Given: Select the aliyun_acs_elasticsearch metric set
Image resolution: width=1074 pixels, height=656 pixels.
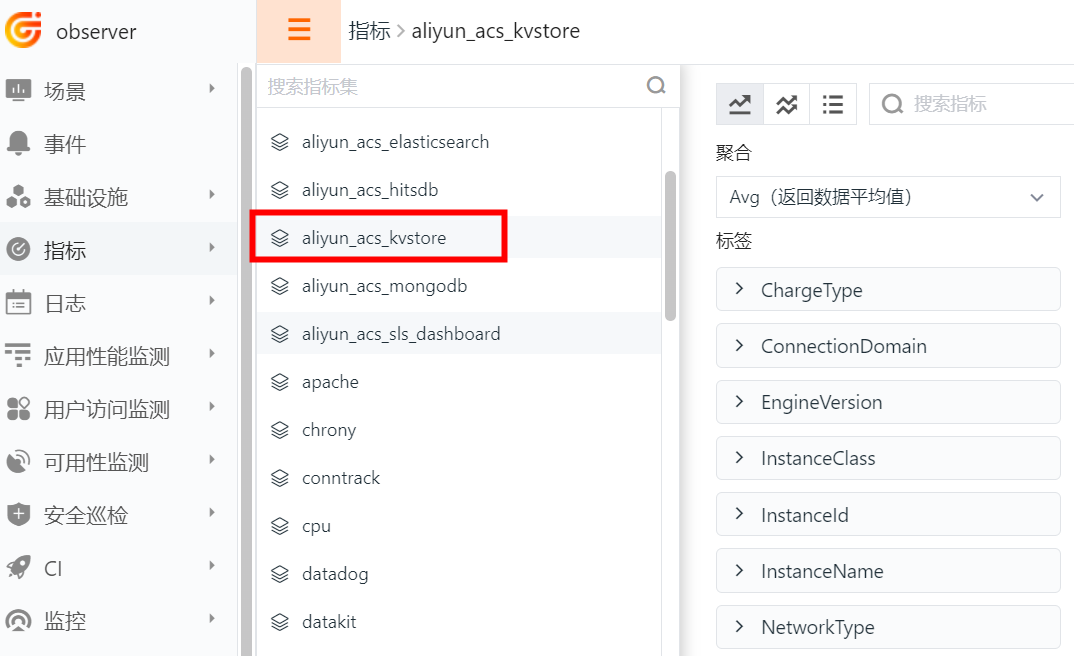Looking at the screenshot, I should [459, 142].
